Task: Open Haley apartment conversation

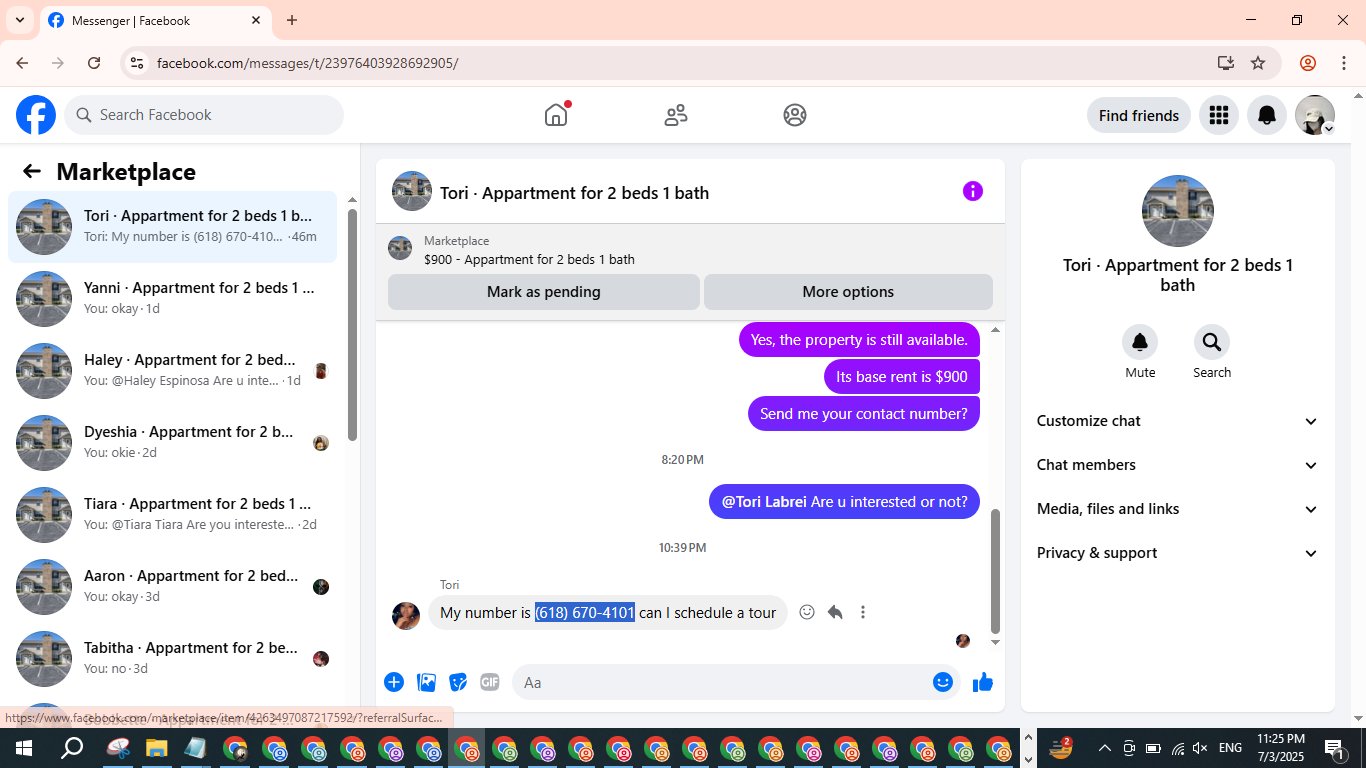Action: [172, 371]
